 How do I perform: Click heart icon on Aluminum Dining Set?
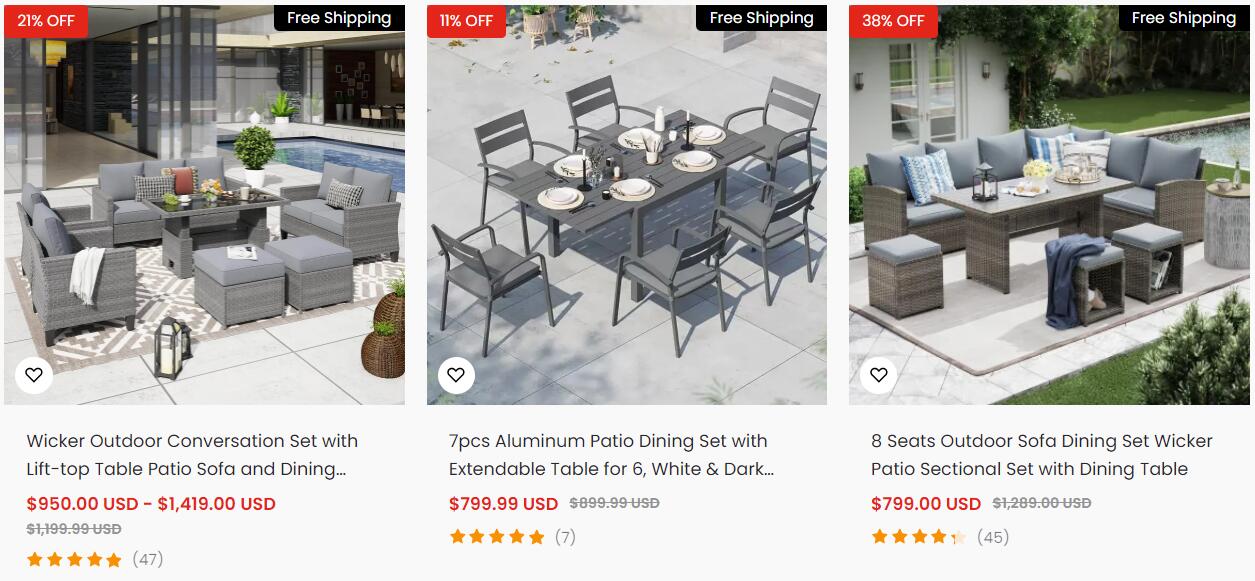pos(456,375)
